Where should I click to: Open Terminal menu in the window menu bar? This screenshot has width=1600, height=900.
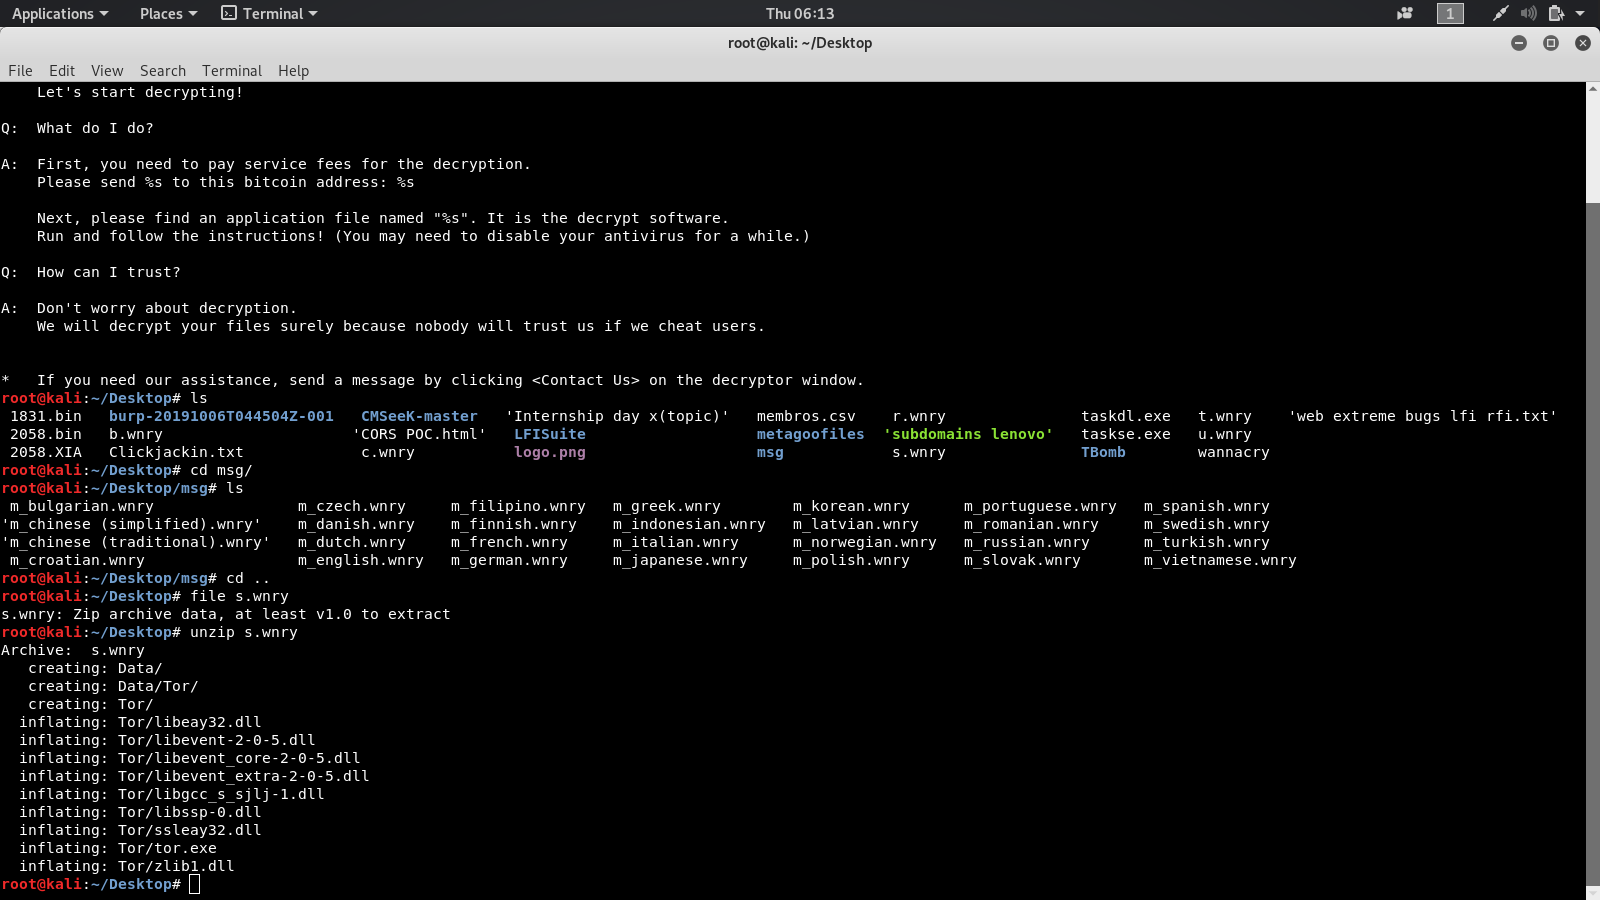point(232,71)
